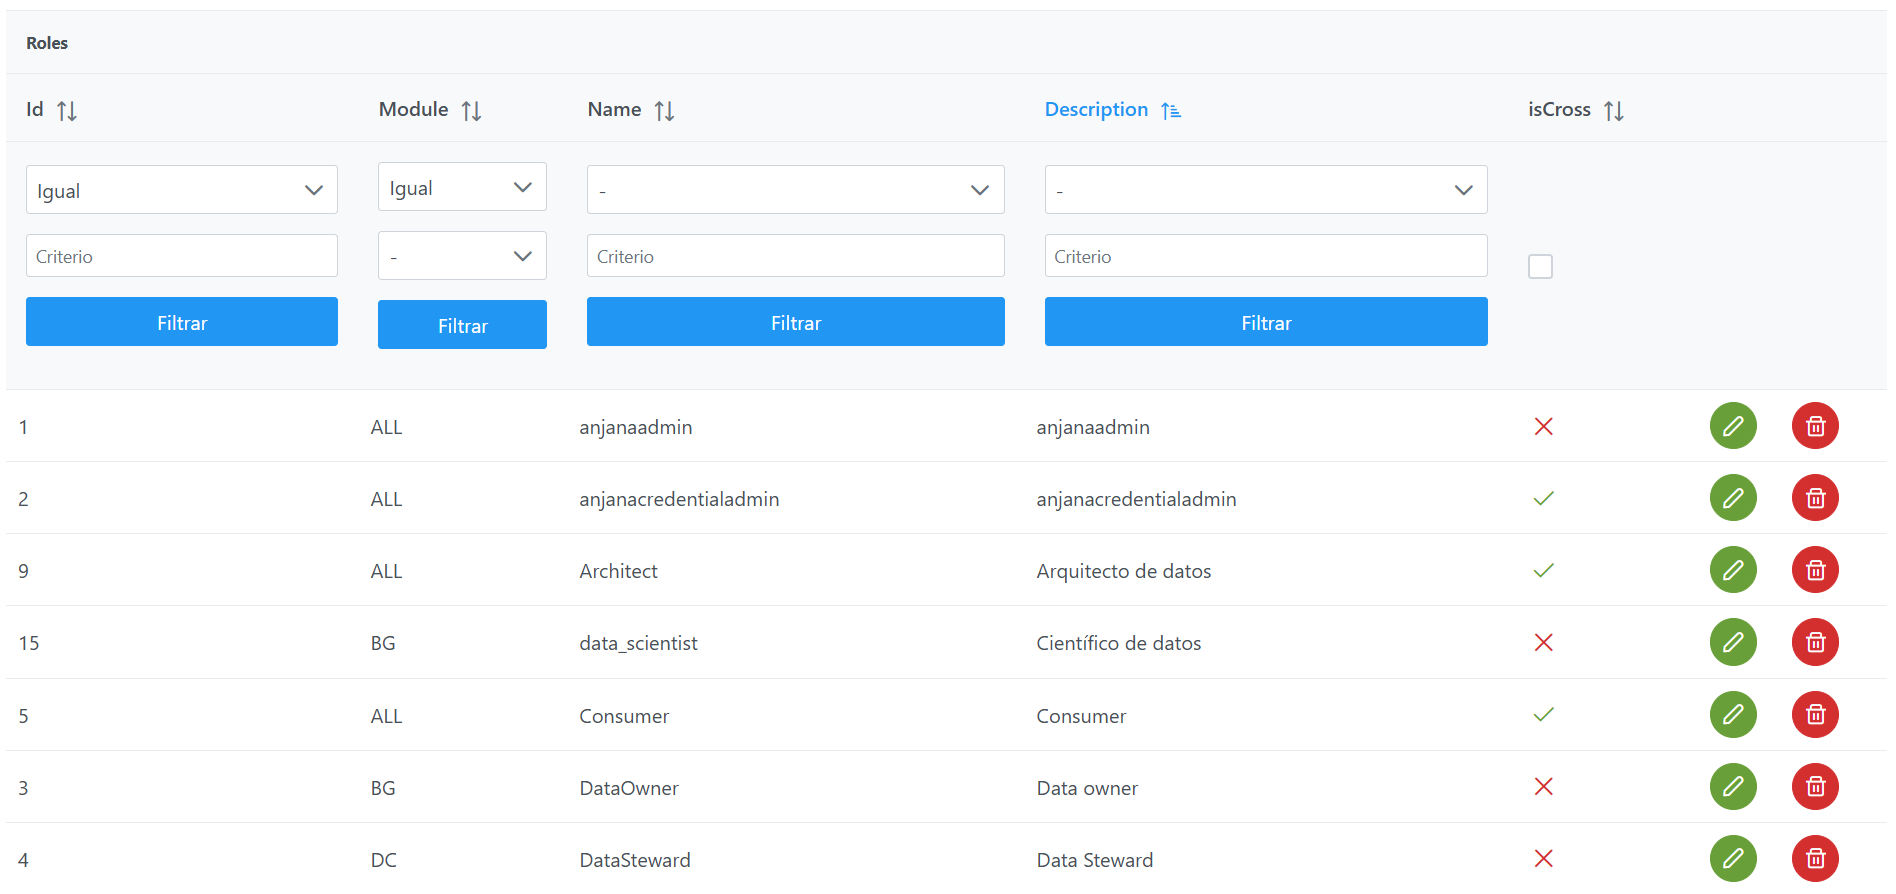
Task: Expand the Module value dropdown
Action: click(x=461, y=256)
